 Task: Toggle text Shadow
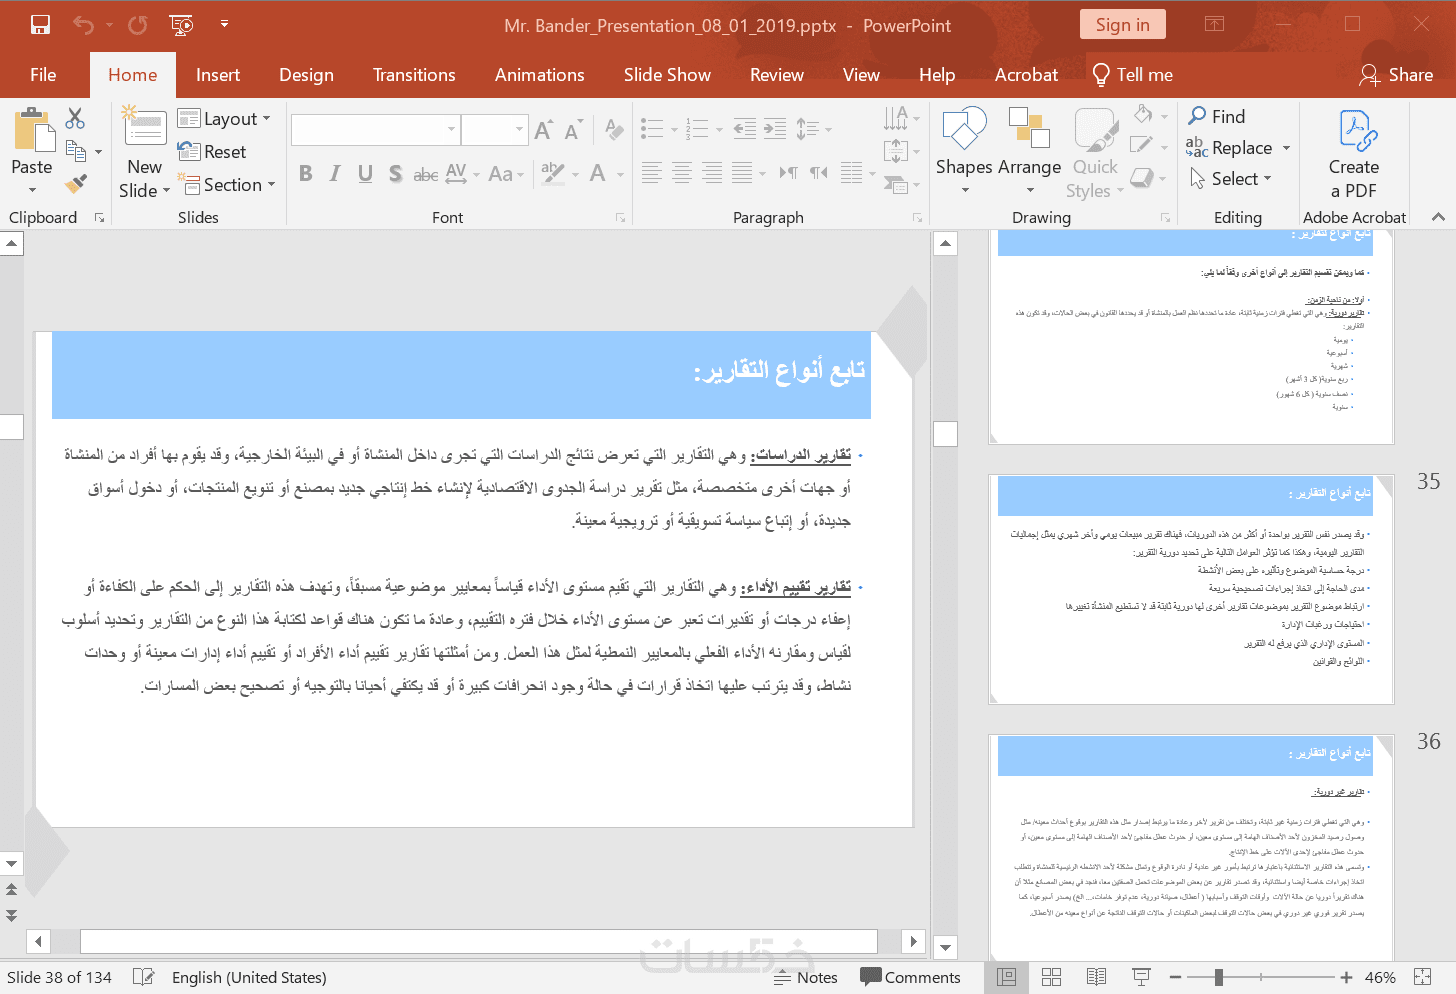point(395,174)
